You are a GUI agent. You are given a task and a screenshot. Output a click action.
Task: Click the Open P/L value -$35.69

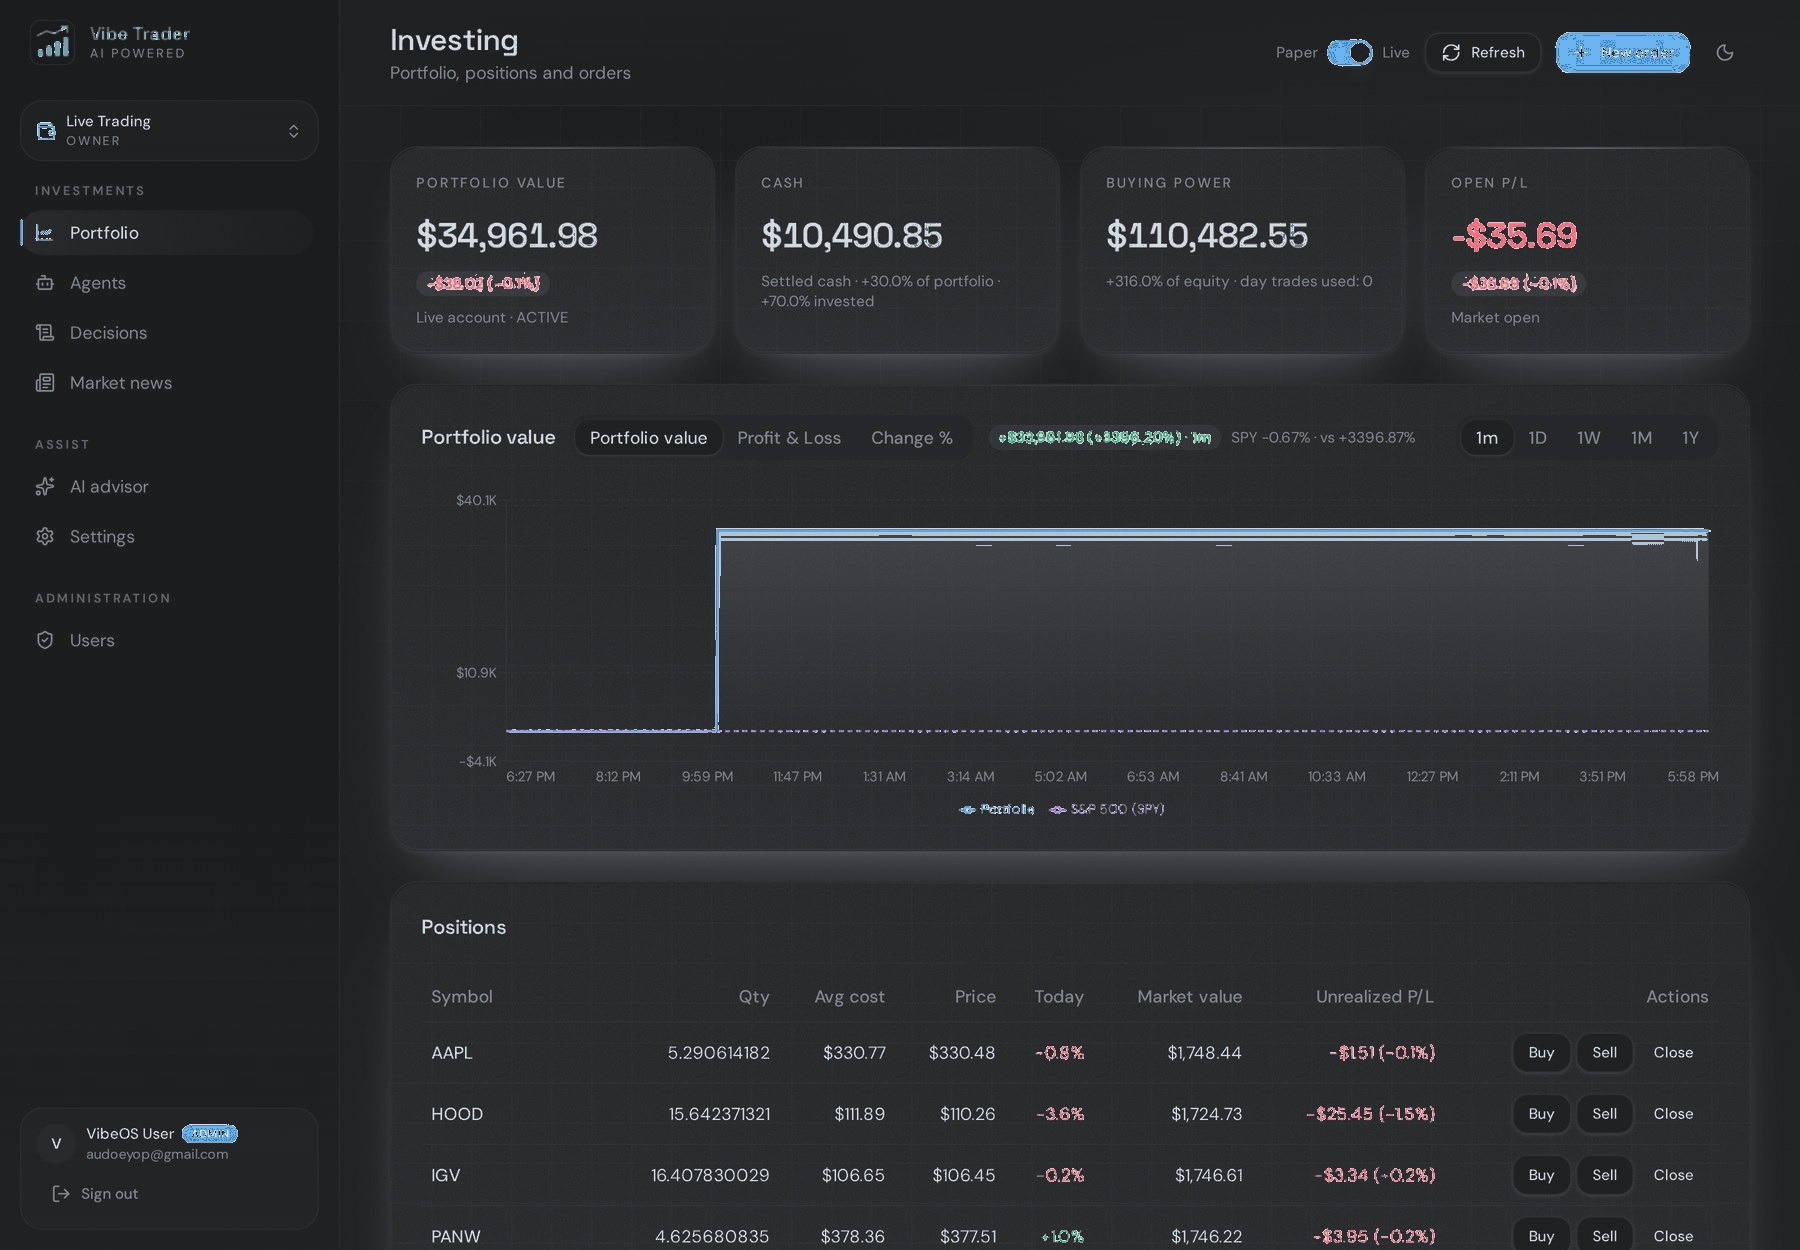point(1514,235)
